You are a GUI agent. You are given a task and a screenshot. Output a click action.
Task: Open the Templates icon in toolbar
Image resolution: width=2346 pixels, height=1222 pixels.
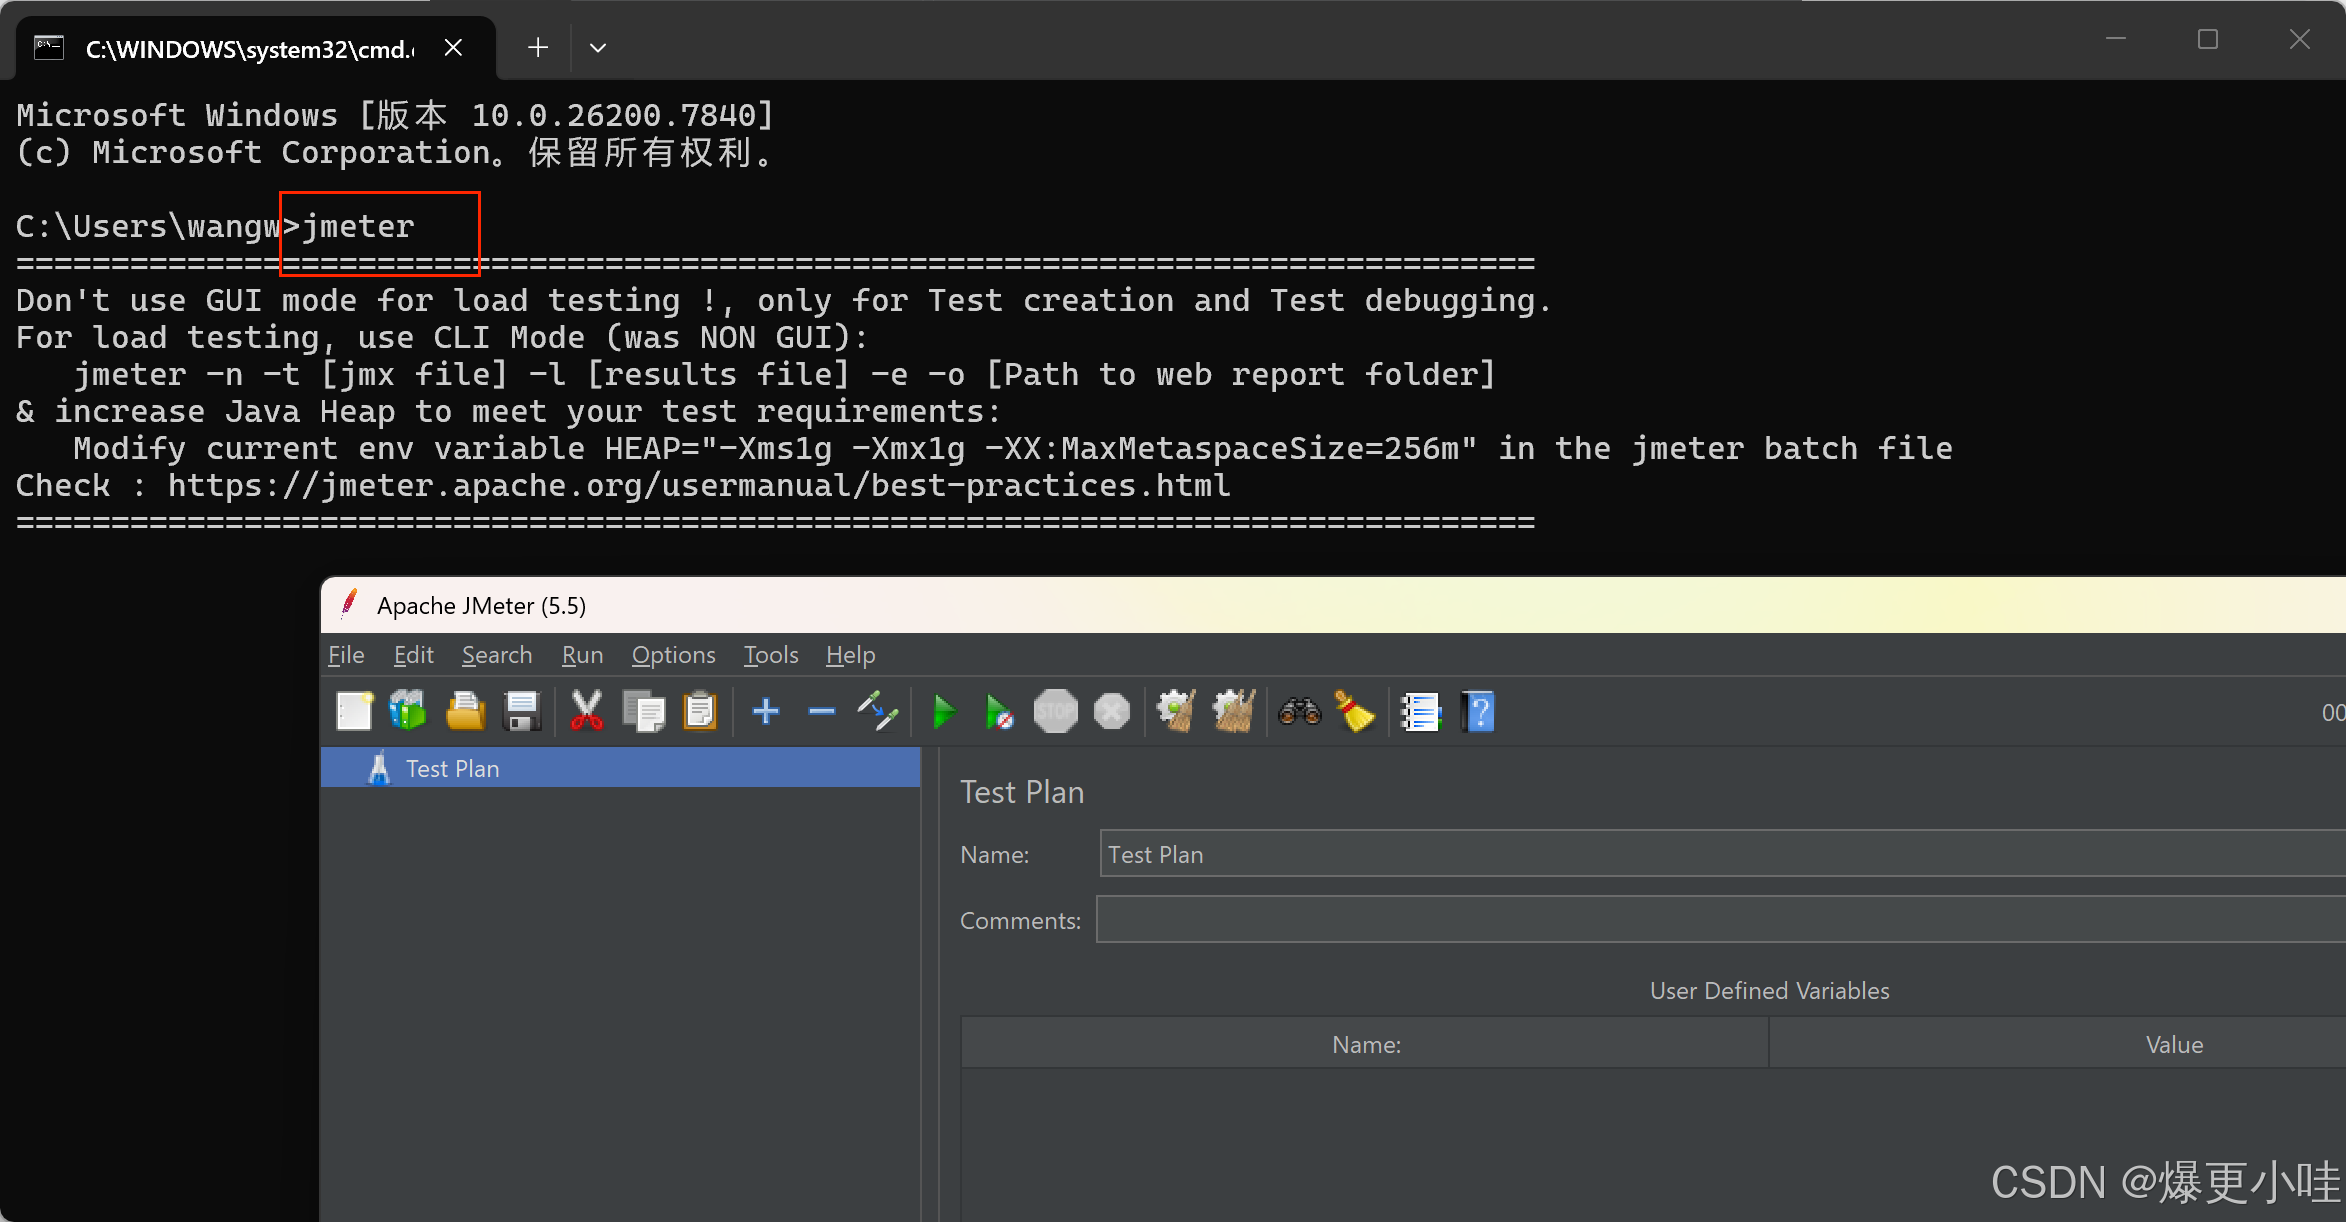pyautogui.click(x=408, y=712)
